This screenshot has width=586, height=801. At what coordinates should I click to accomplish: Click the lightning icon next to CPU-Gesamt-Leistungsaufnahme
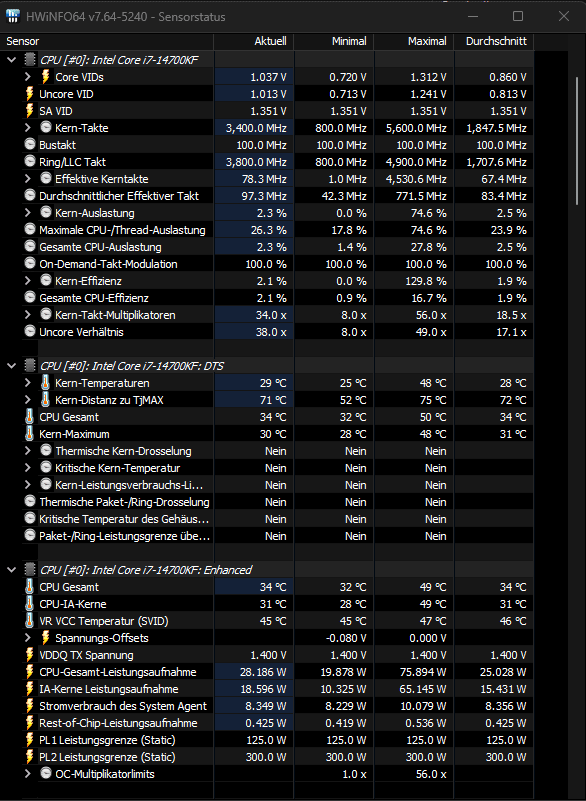click(30, 672)
